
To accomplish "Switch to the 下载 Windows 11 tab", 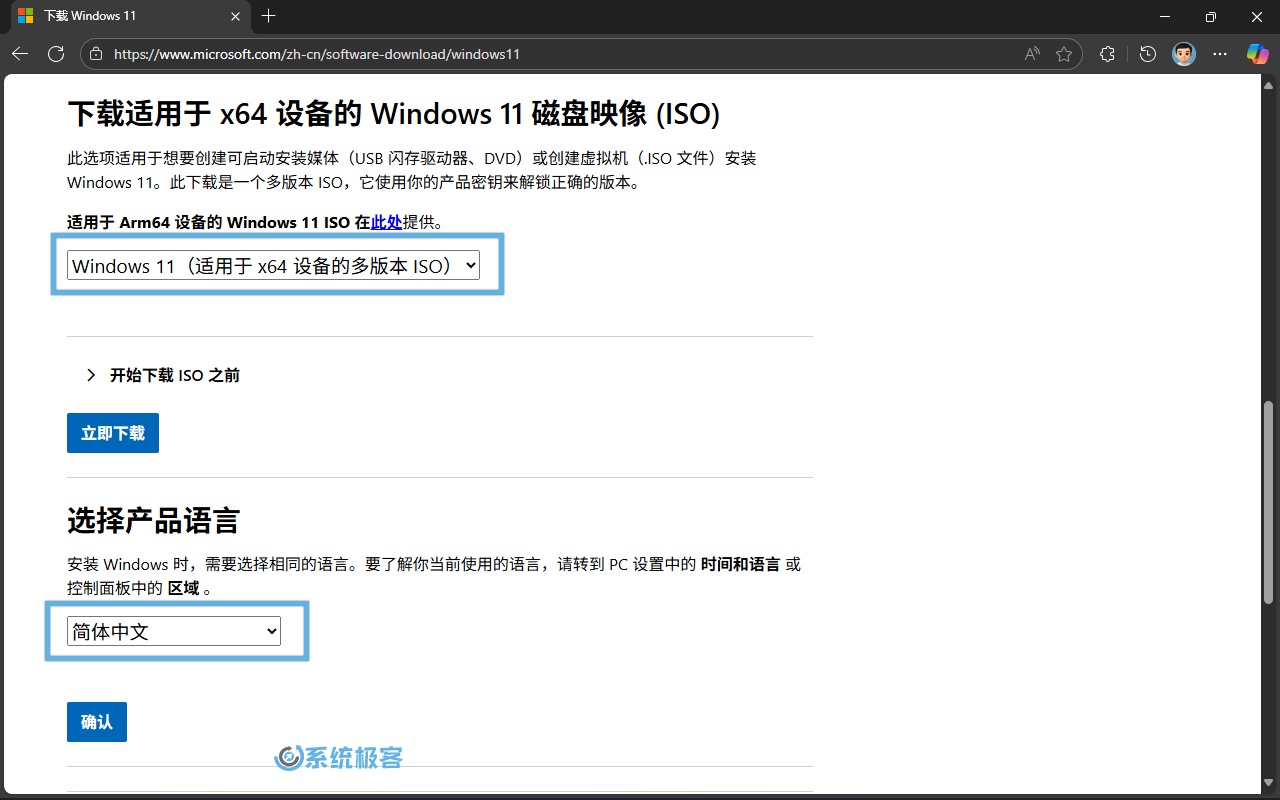I will click(x=120, y=17).
